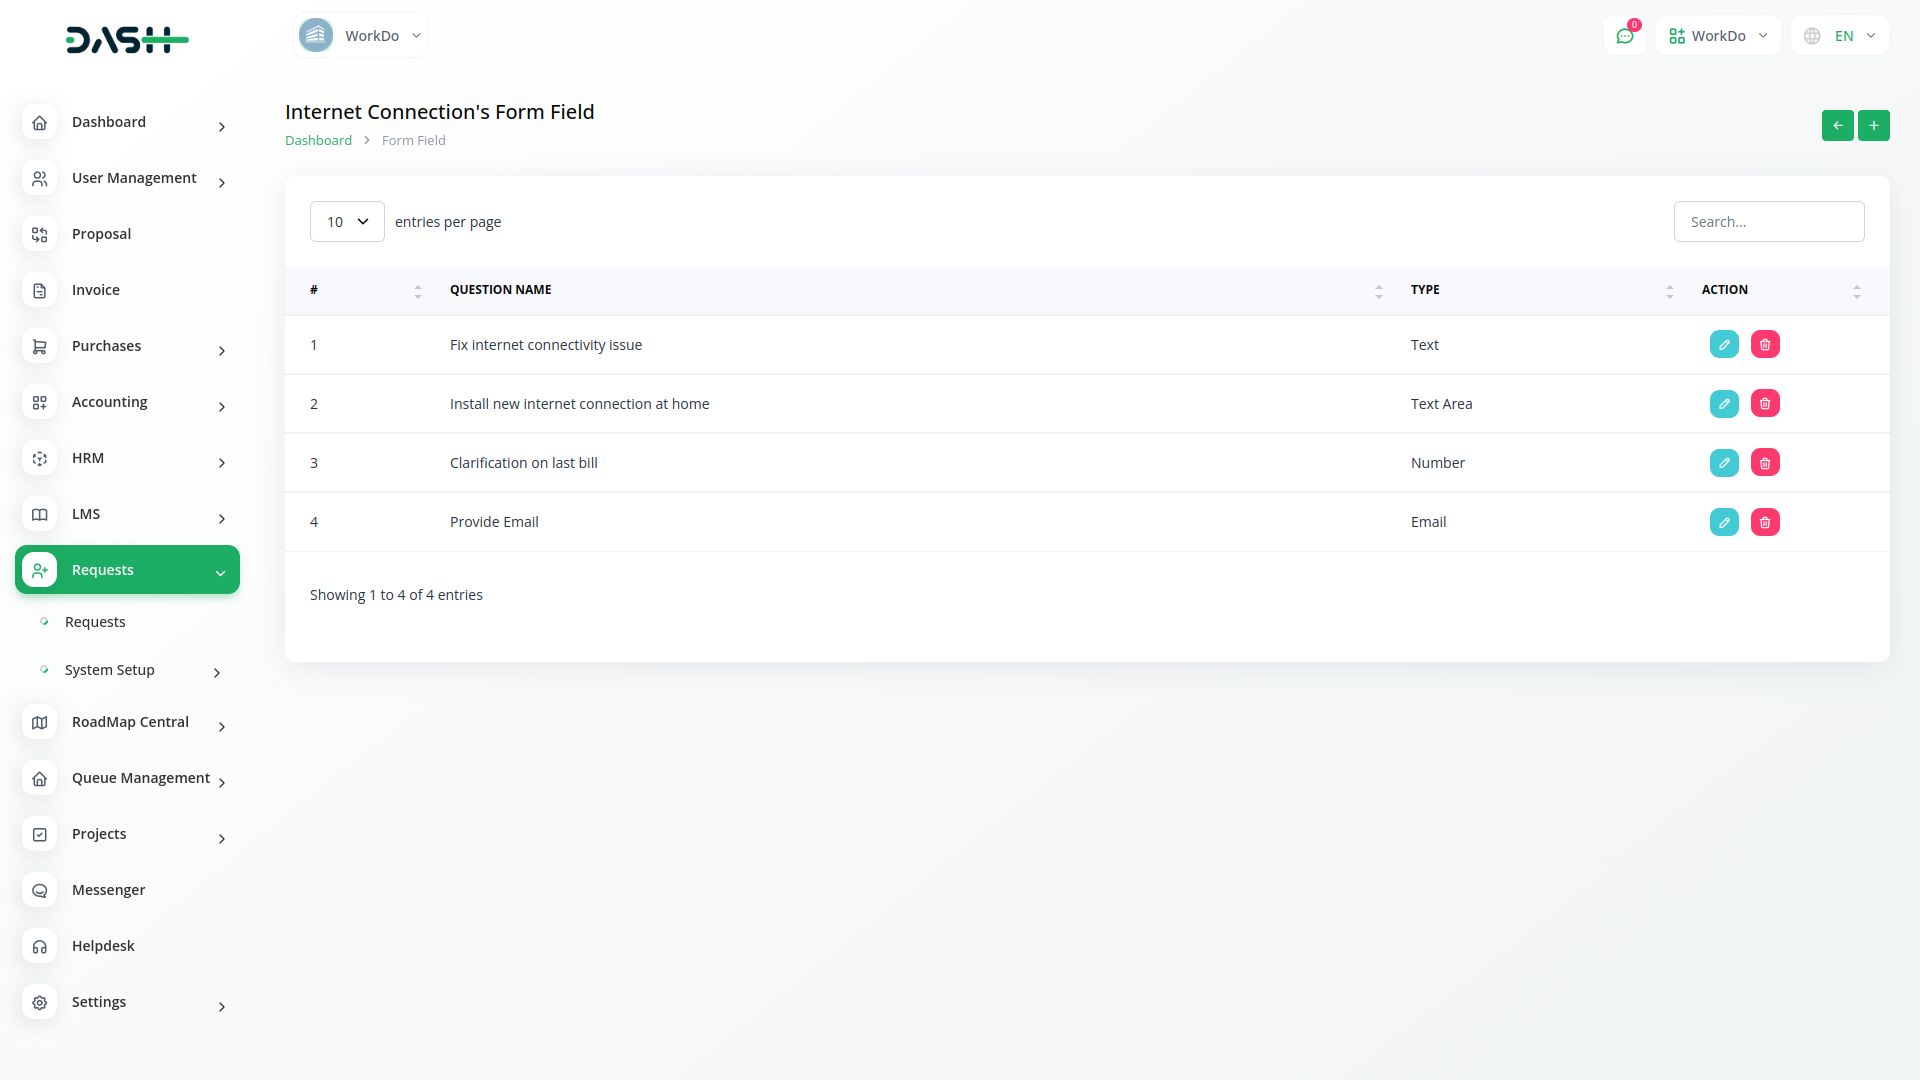Open Helpdesk from the sidebar

tap(103, 946)
